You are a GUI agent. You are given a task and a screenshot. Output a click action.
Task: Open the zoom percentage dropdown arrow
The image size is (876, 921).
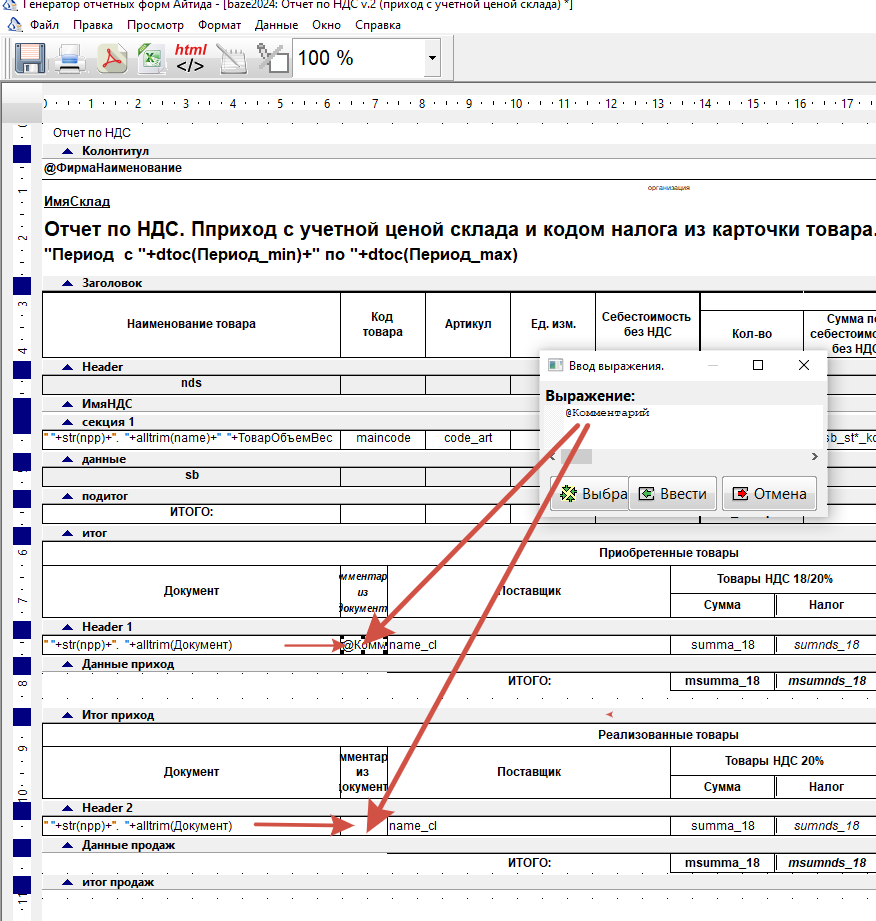coord(432,58)
